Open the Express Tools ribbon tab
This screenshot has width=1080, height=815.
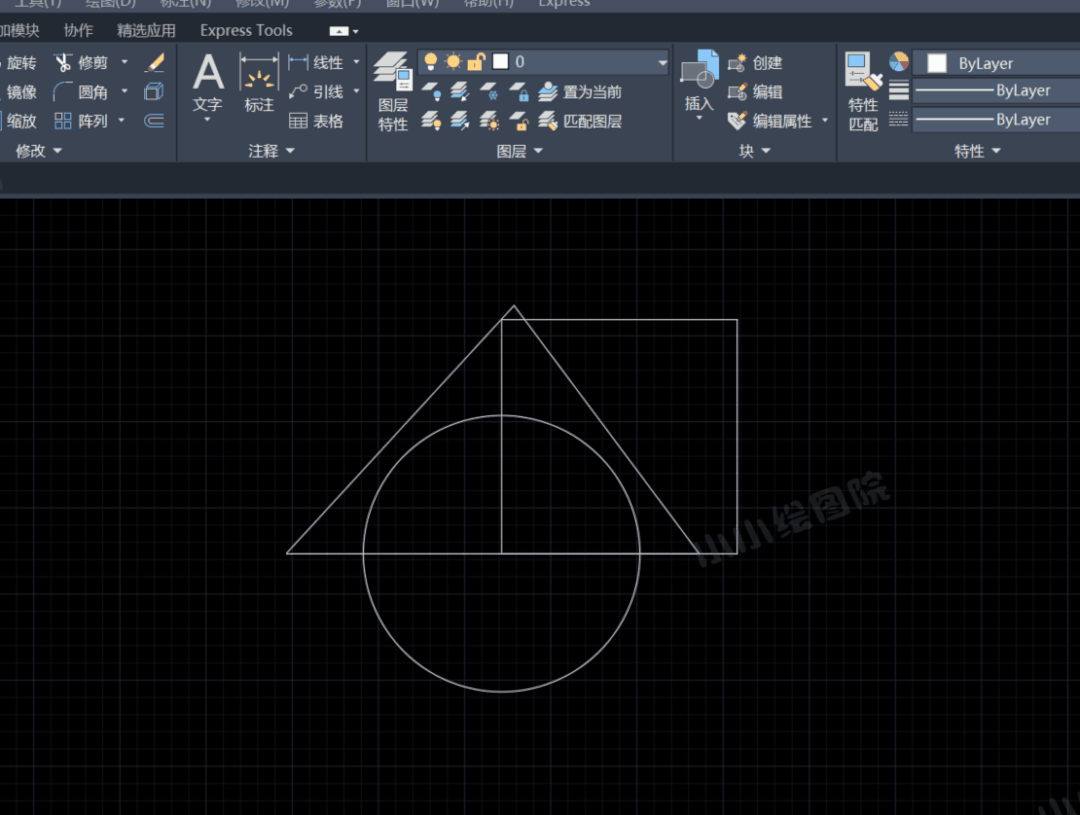(246, 30)
